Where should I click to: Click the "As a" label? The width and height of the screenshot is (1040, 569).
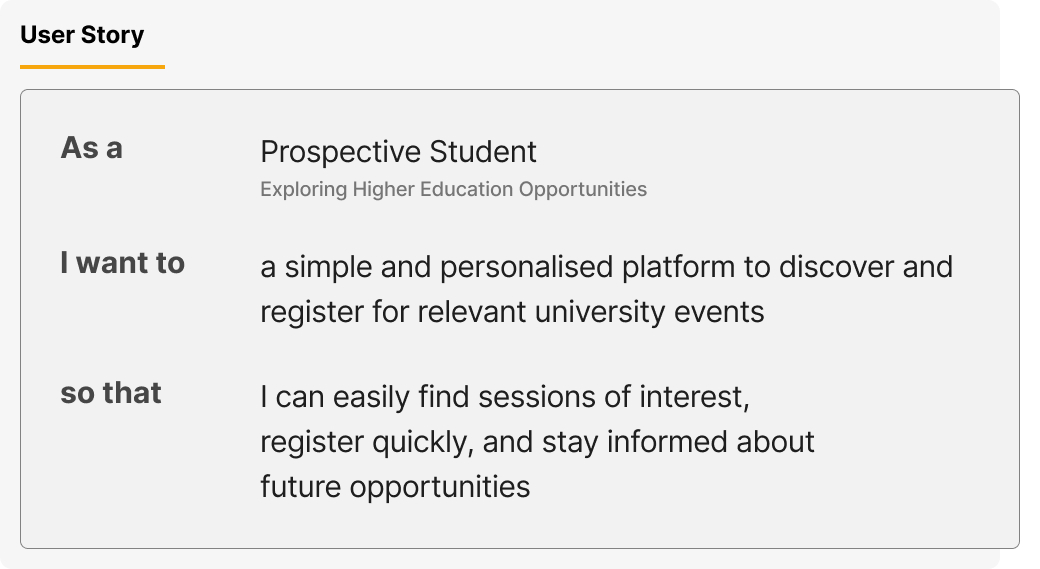92,148
